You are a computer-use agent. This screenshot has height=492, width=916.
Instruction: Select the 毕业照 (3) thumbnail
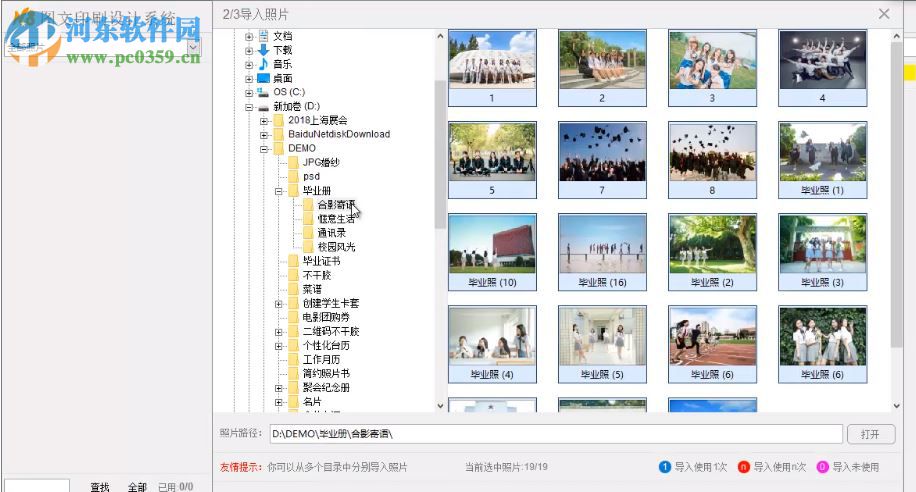coord(823,252)
